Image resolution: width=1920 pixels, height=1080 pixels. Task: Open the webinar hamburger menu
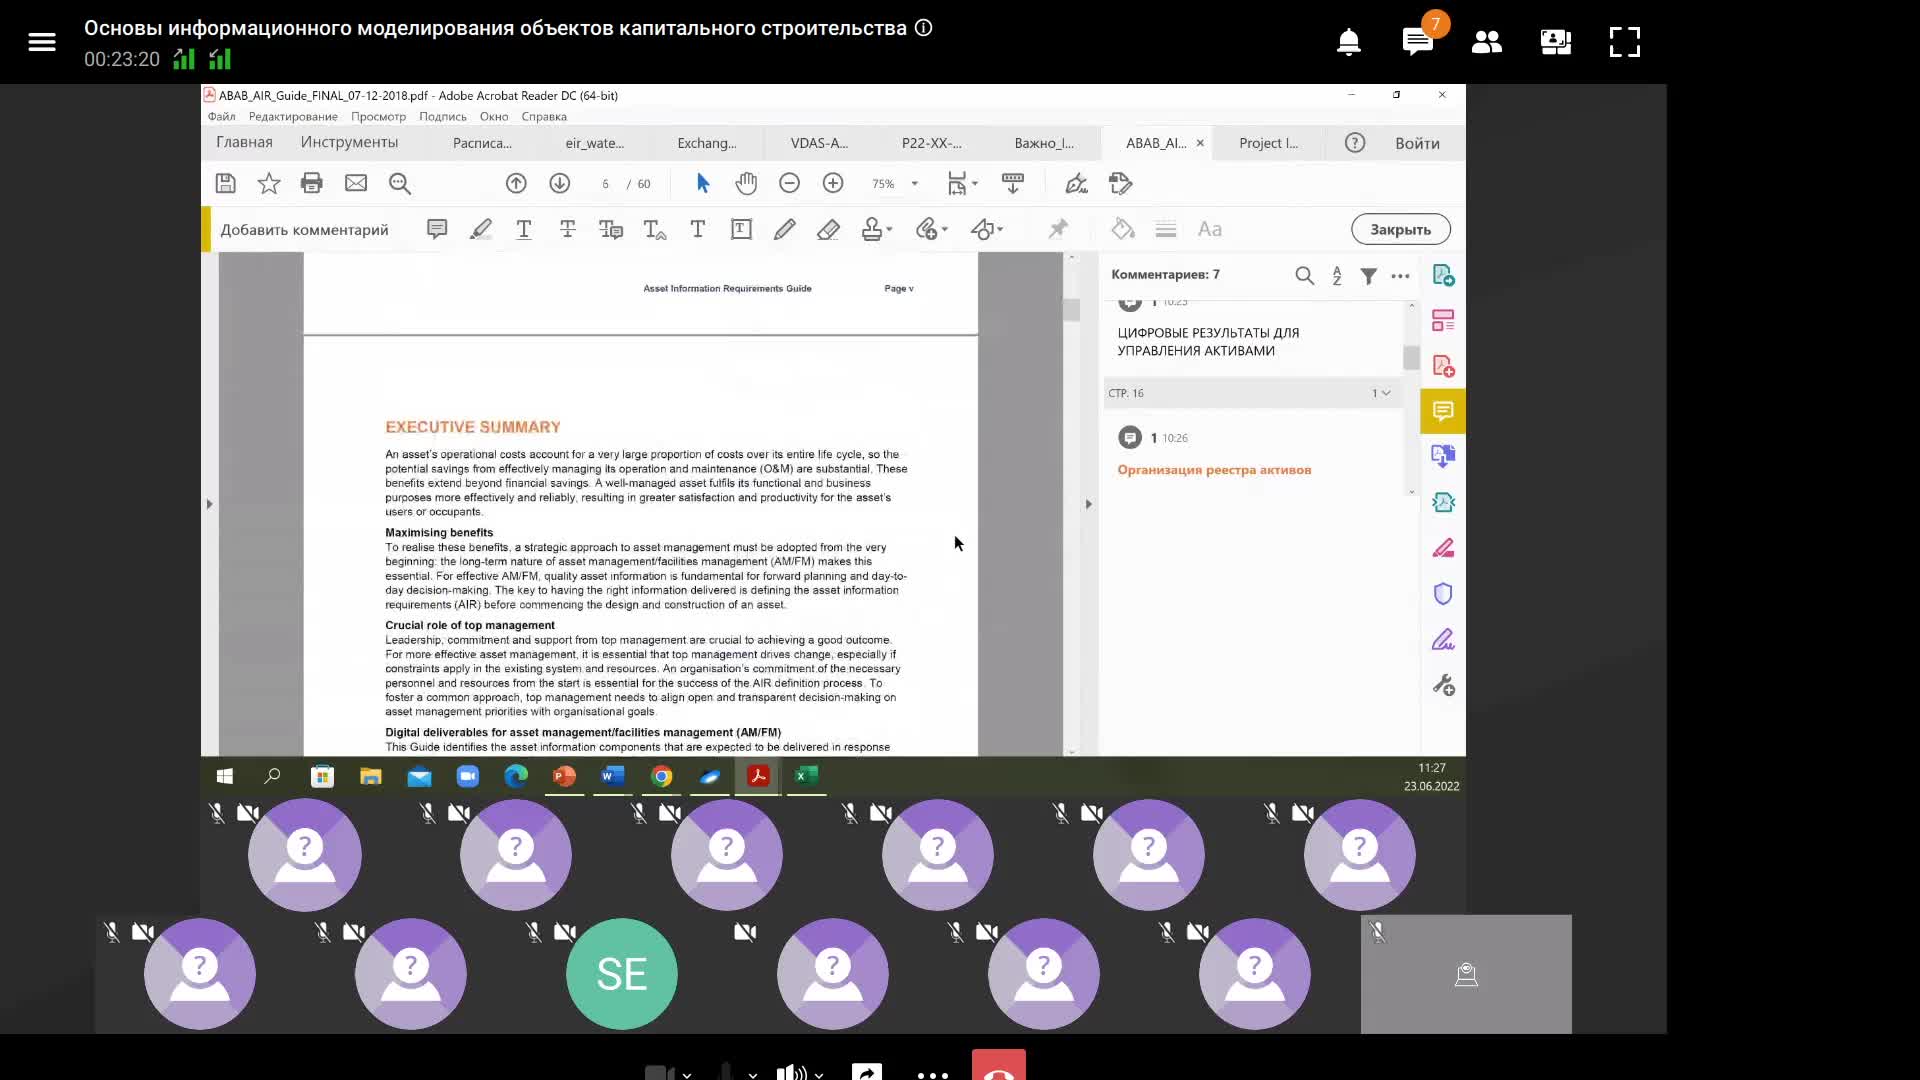tap(42, 42)
